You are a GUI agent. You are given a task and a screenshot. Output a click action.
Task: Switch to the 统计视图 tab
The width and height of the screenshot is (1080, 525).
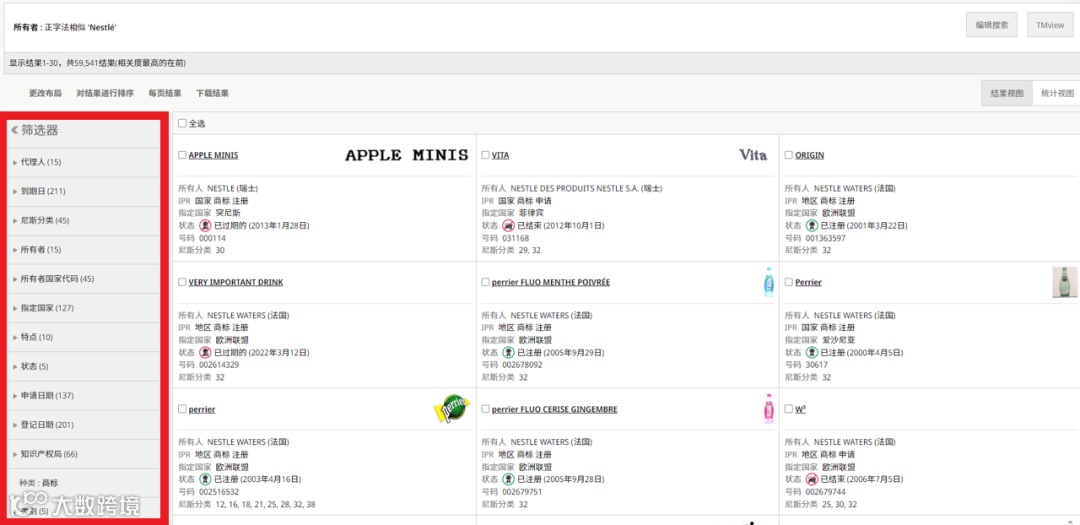pyautogui.click(x=1057, y=93)
